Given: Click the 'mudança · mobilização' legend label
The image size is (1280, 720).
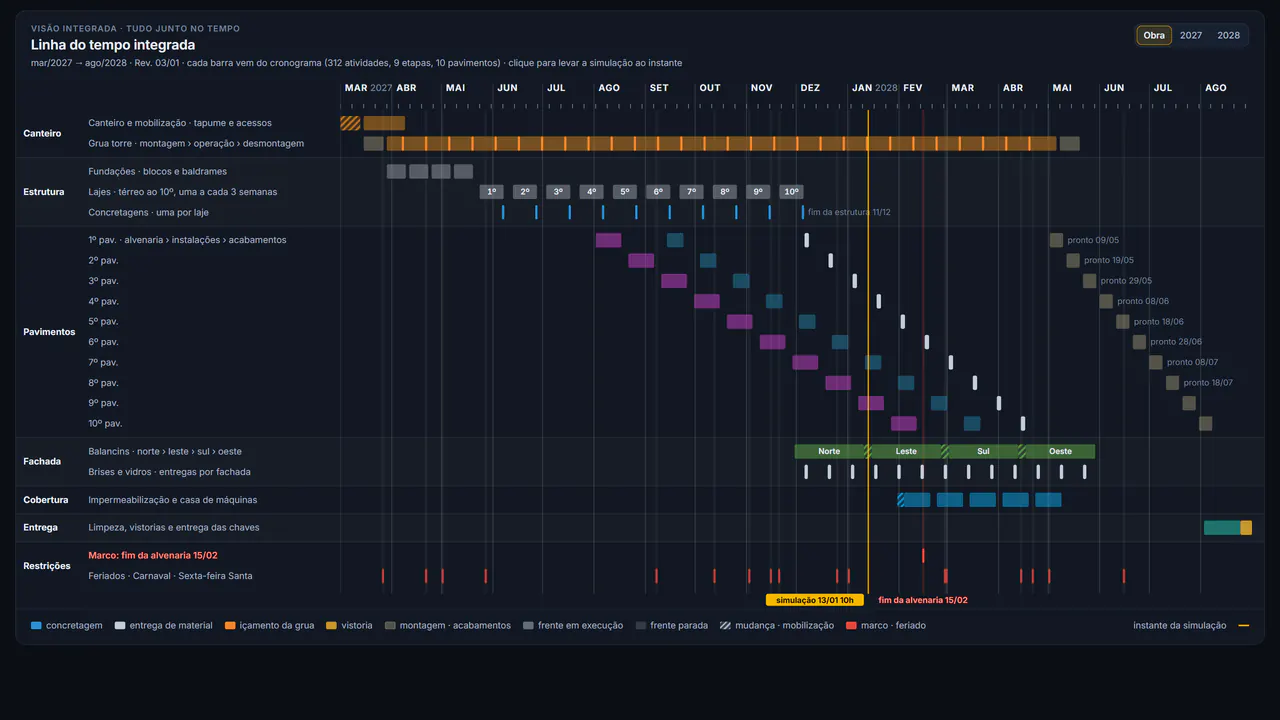Looking at the screenshot, I should point(785,626).
